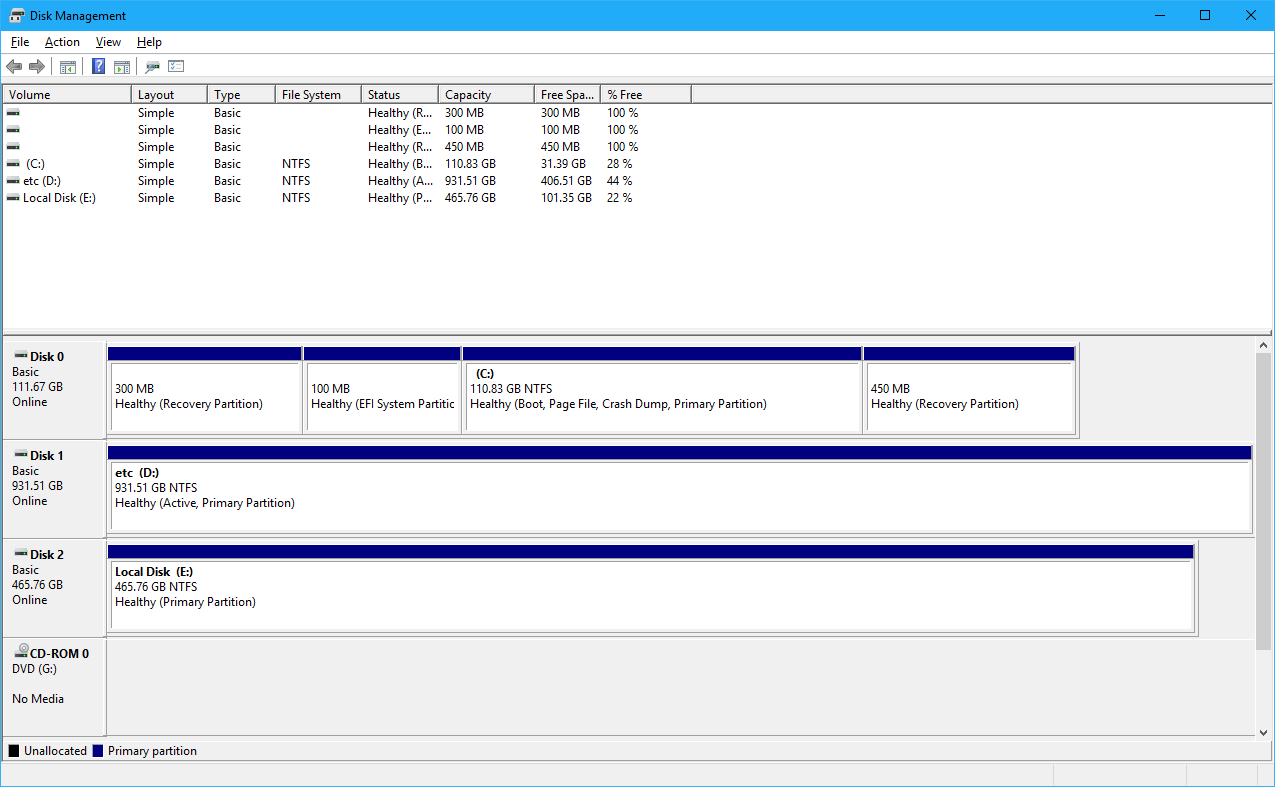
Task: Open Help via the blue question-mark icon
Action: pos(98,67)
